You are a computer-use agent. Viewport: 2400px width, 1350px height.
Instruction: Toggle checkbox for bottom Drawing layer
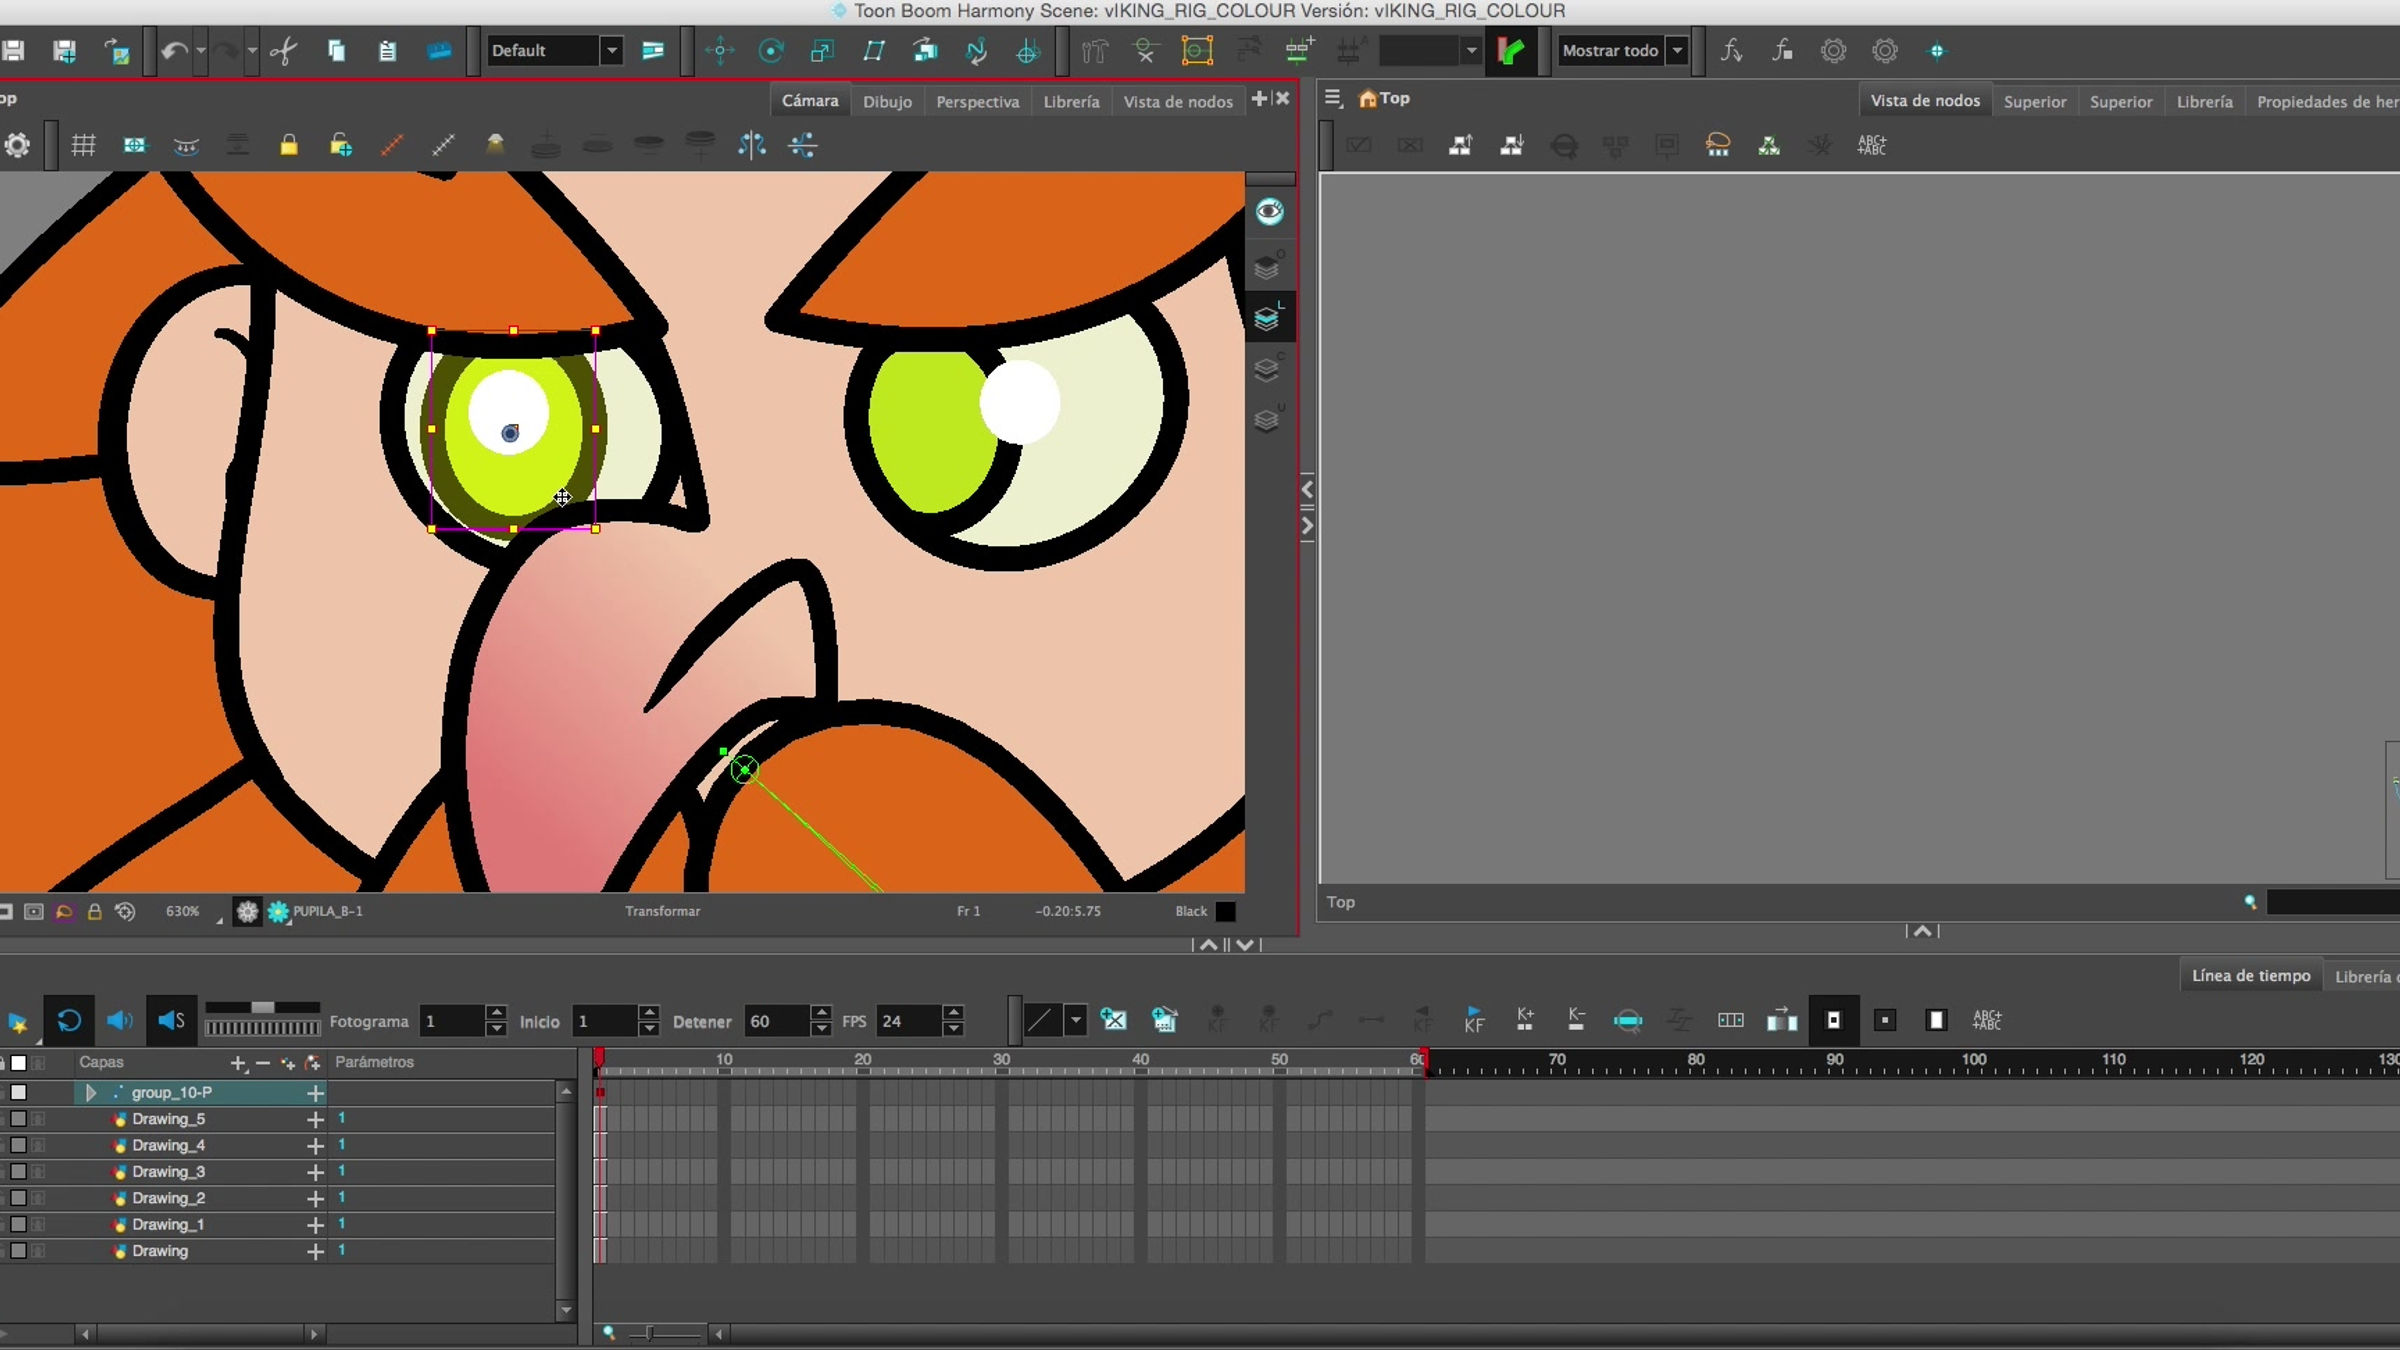pyautogui.click(x=18, y=1251)
